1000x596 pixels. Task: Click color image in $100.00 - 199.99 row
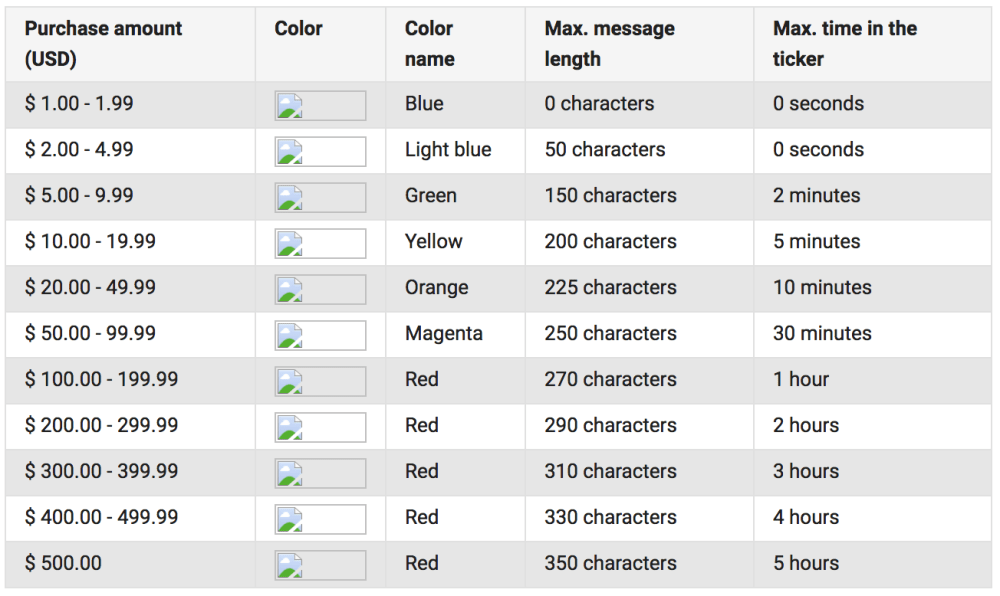click(320, 381)
